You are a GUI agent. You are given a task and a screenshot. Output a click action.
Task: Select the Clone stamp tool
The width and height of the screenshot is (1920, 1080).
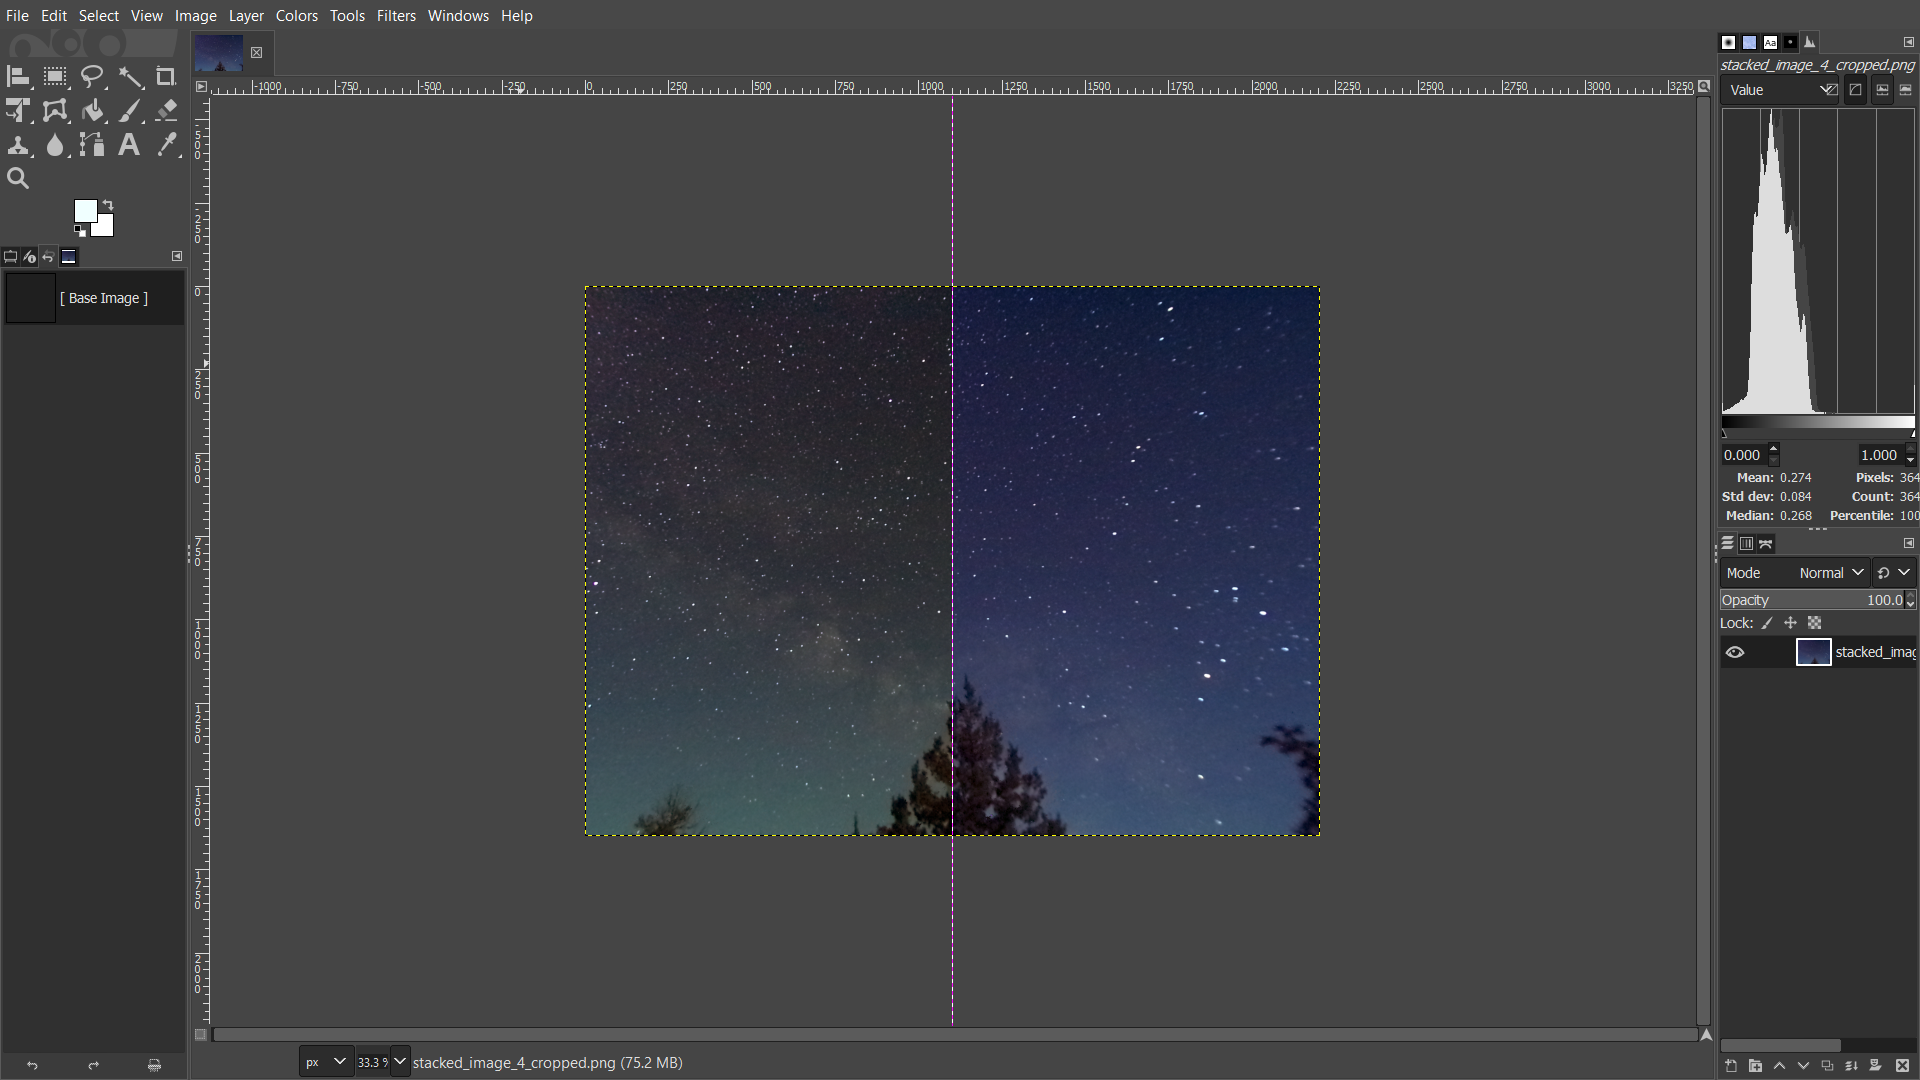pyautogui.click(x=18, y=145)
